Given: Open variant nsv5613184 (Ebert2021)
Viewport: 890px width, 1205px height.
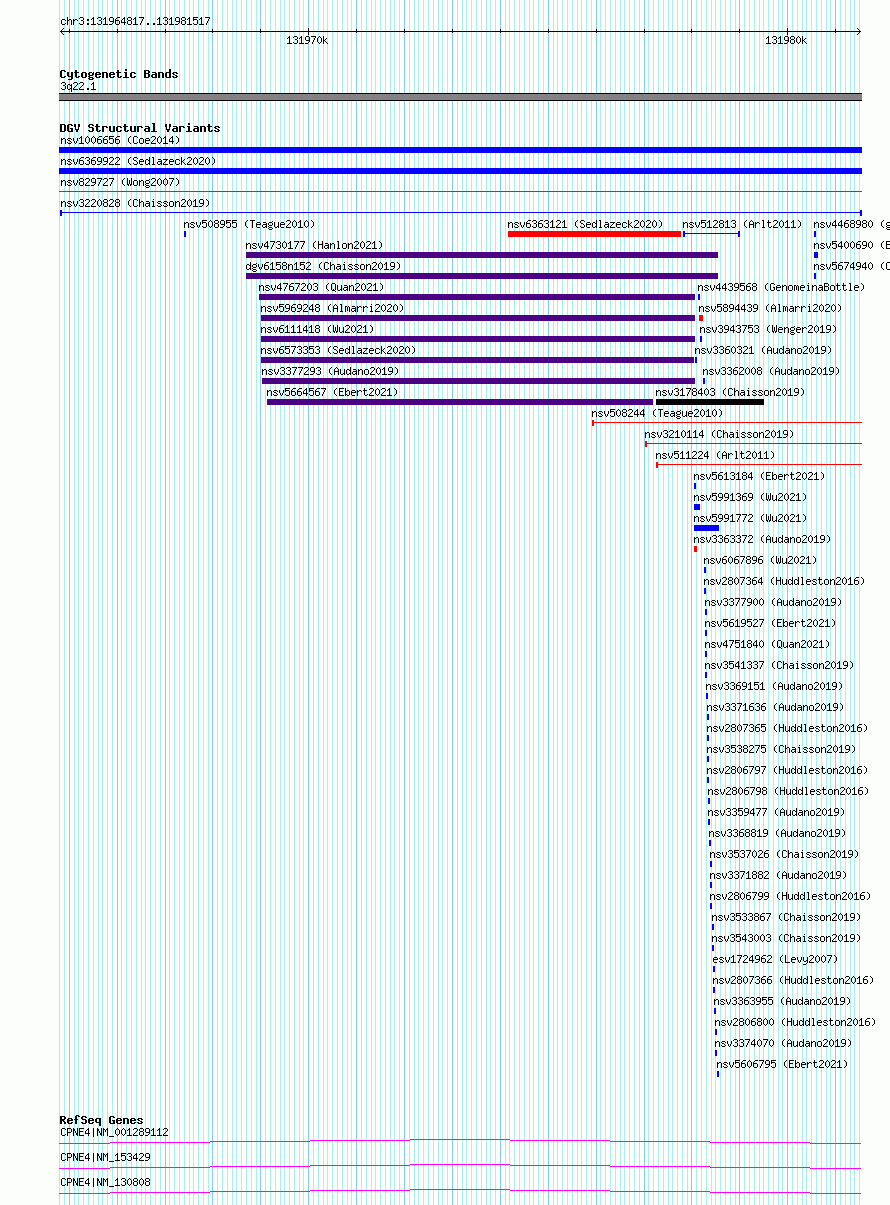Looking at the screenshot, I should pos(760,476).
